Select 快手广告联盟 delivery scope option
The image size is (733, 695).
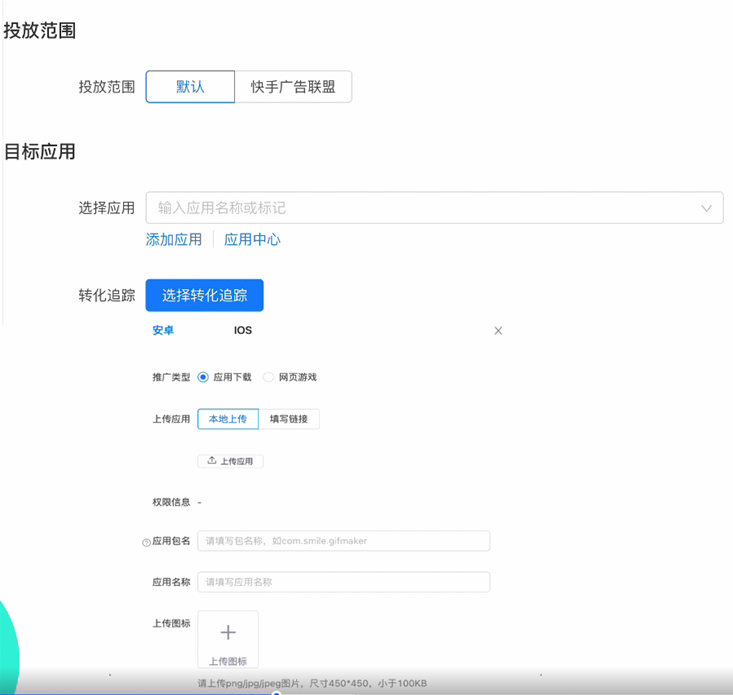pyautogui.click(x=293, y=87)
